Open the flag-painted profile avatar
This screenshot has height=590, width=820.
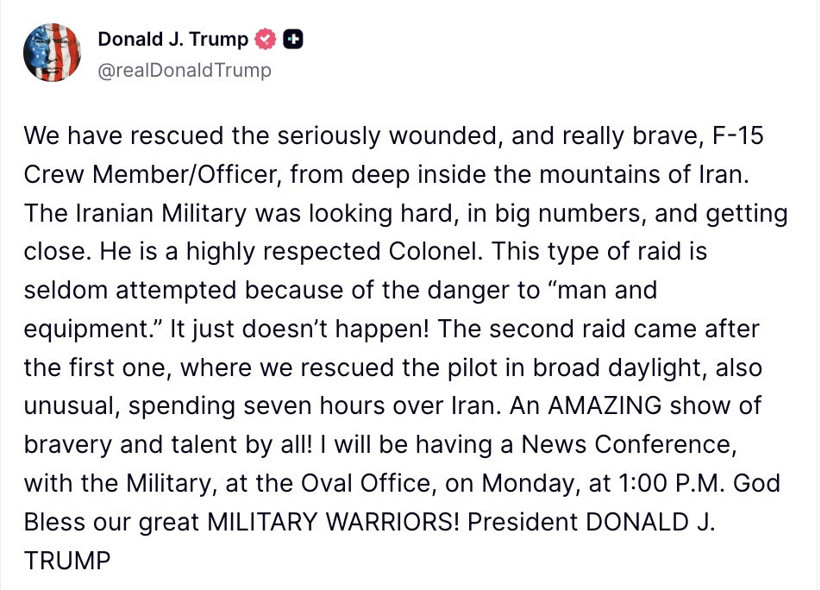pyautogui.click(x=52, y=53)
